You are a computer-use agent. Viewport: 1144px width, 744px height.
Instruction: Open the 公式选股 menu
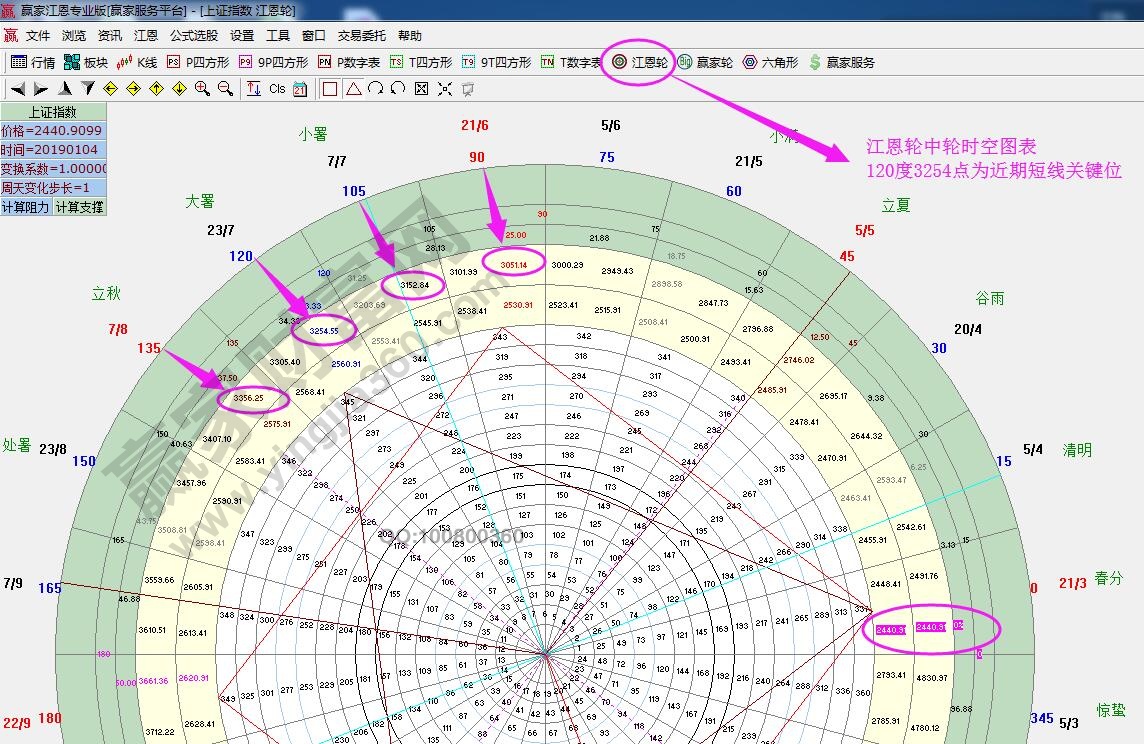(193, 35)
